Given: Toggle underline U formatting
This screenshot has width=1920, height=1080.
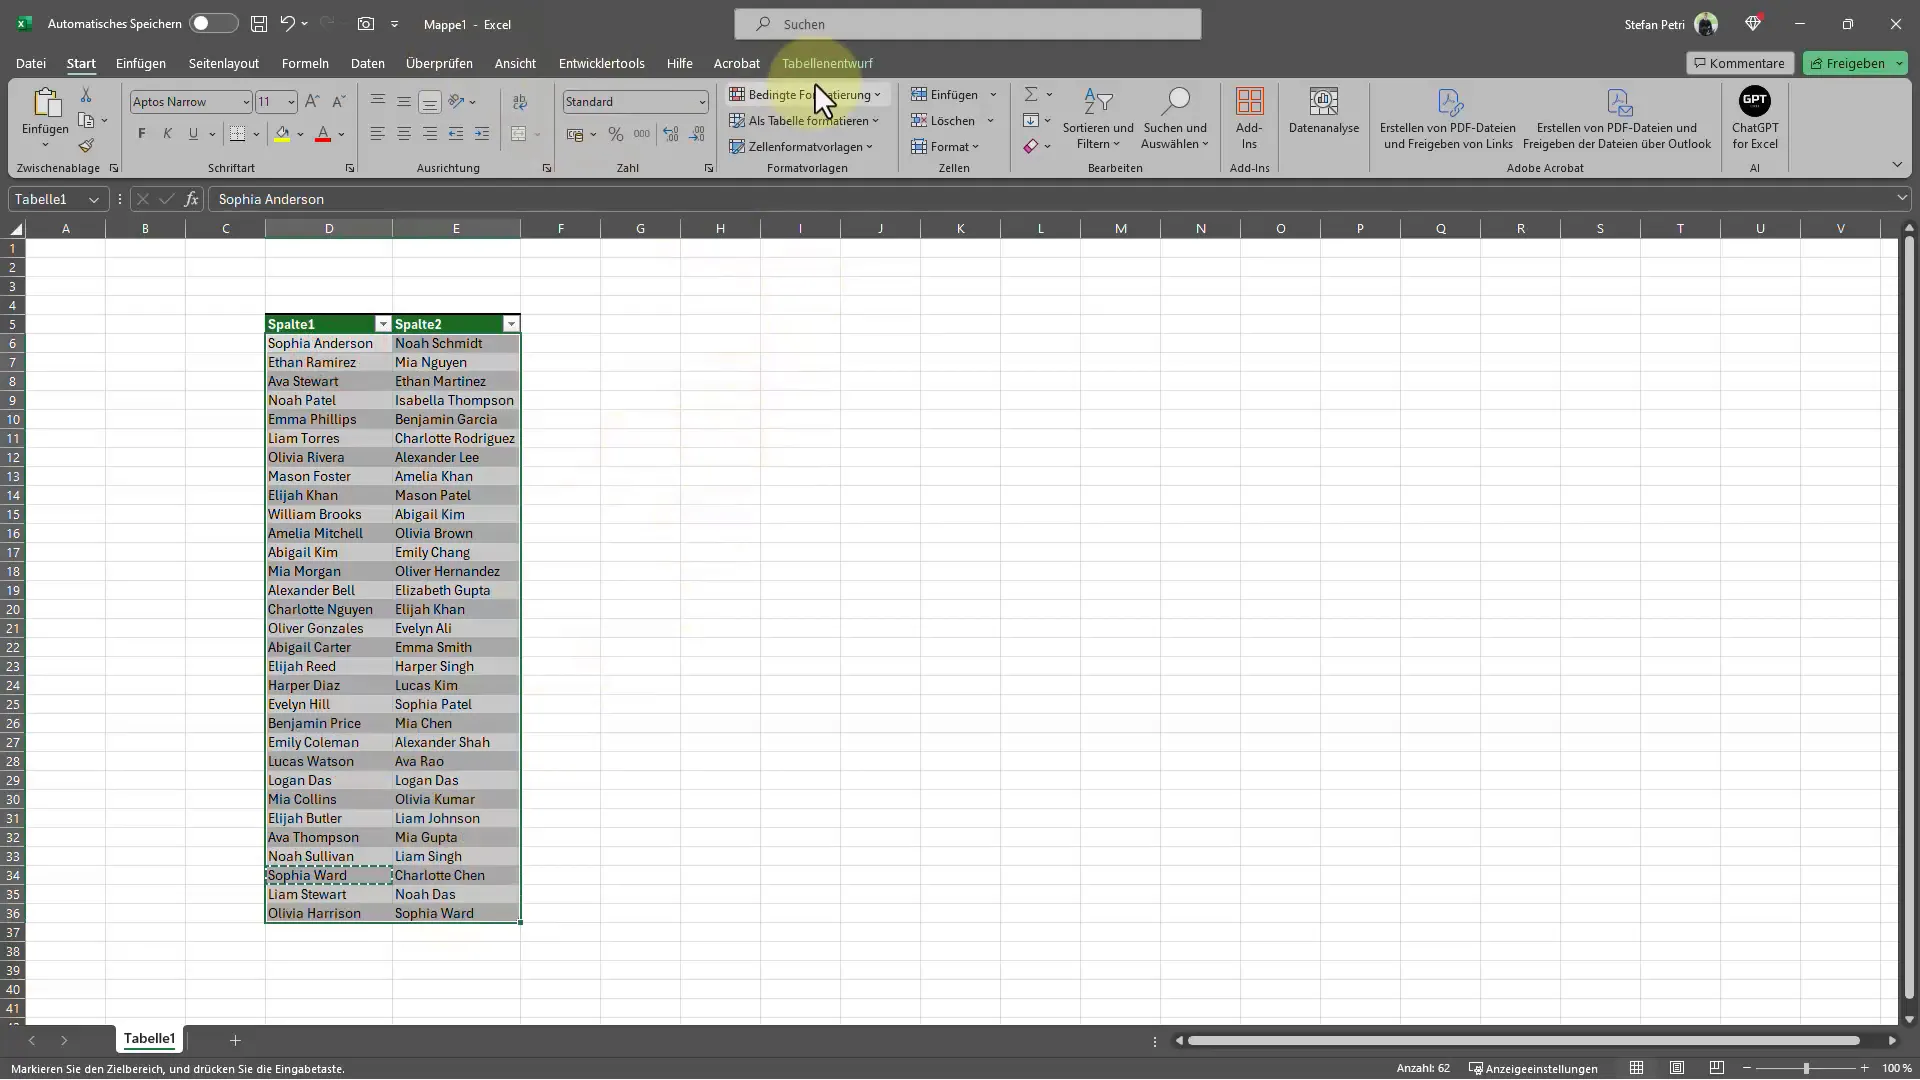Looking at the screenshot, I should click(x=193, y=134).
